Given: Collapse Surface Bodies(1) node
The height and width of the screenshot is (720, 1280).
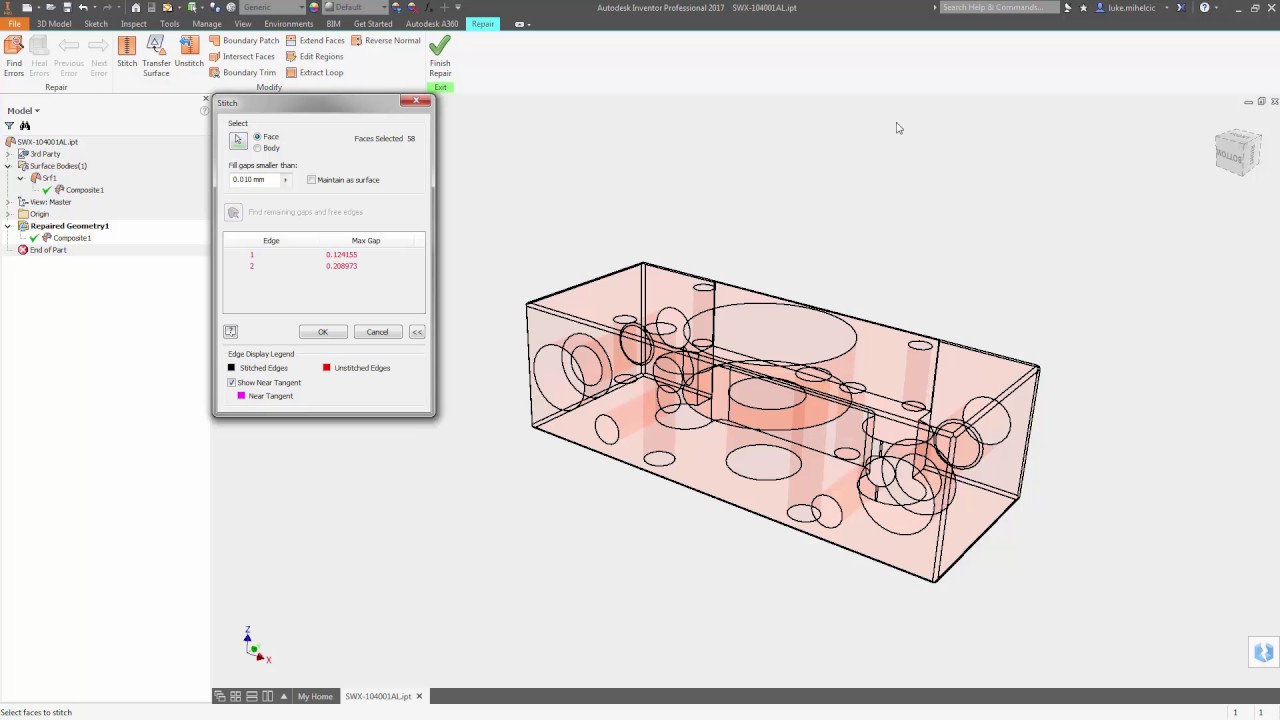Looking at the screenshot, I should pyautogui.click(x=9, y=166).
